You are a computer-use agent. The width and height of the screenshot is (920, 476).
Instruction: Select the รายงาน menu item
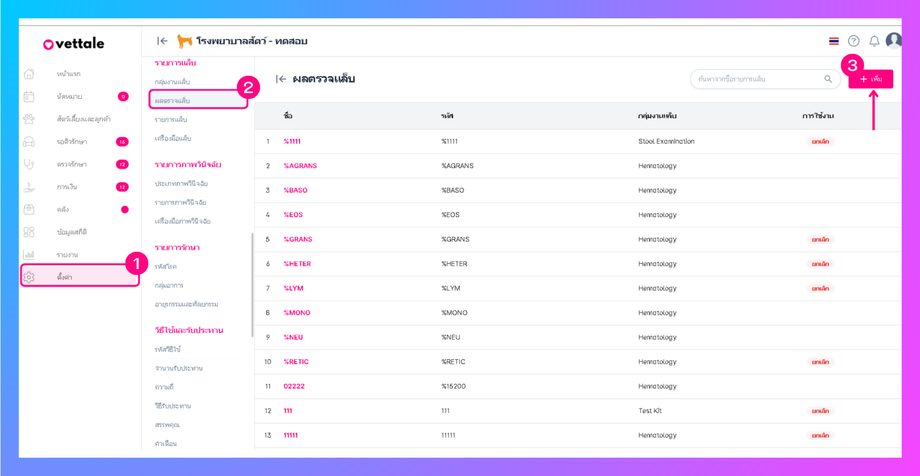coord(67,255)
